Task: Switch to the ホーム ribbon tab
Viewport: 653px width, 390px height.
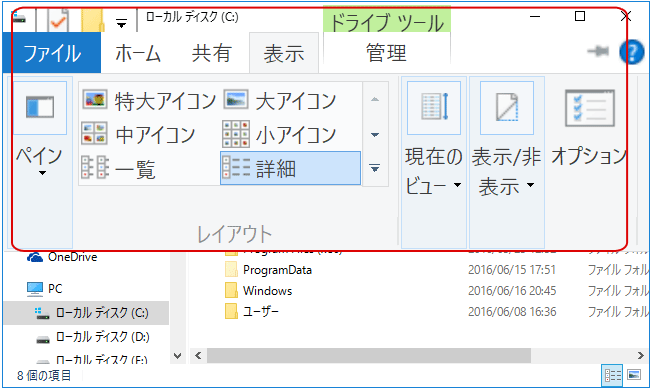Action: click(x=138, y=53)
